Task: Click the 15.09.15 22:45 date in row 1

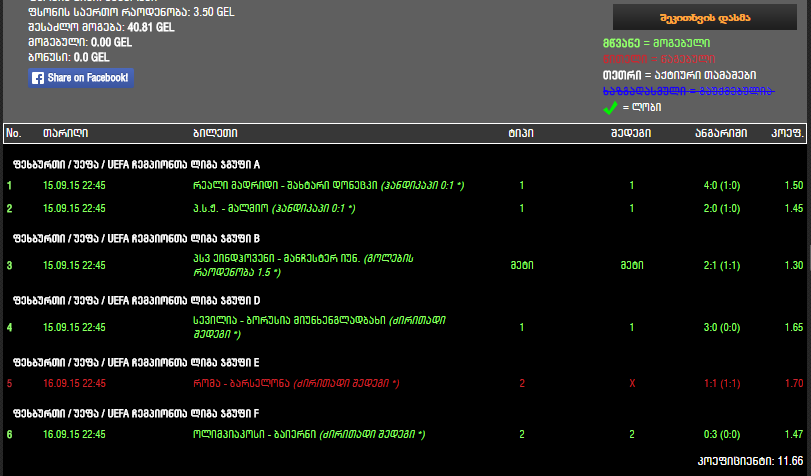Action: (74, 185)
